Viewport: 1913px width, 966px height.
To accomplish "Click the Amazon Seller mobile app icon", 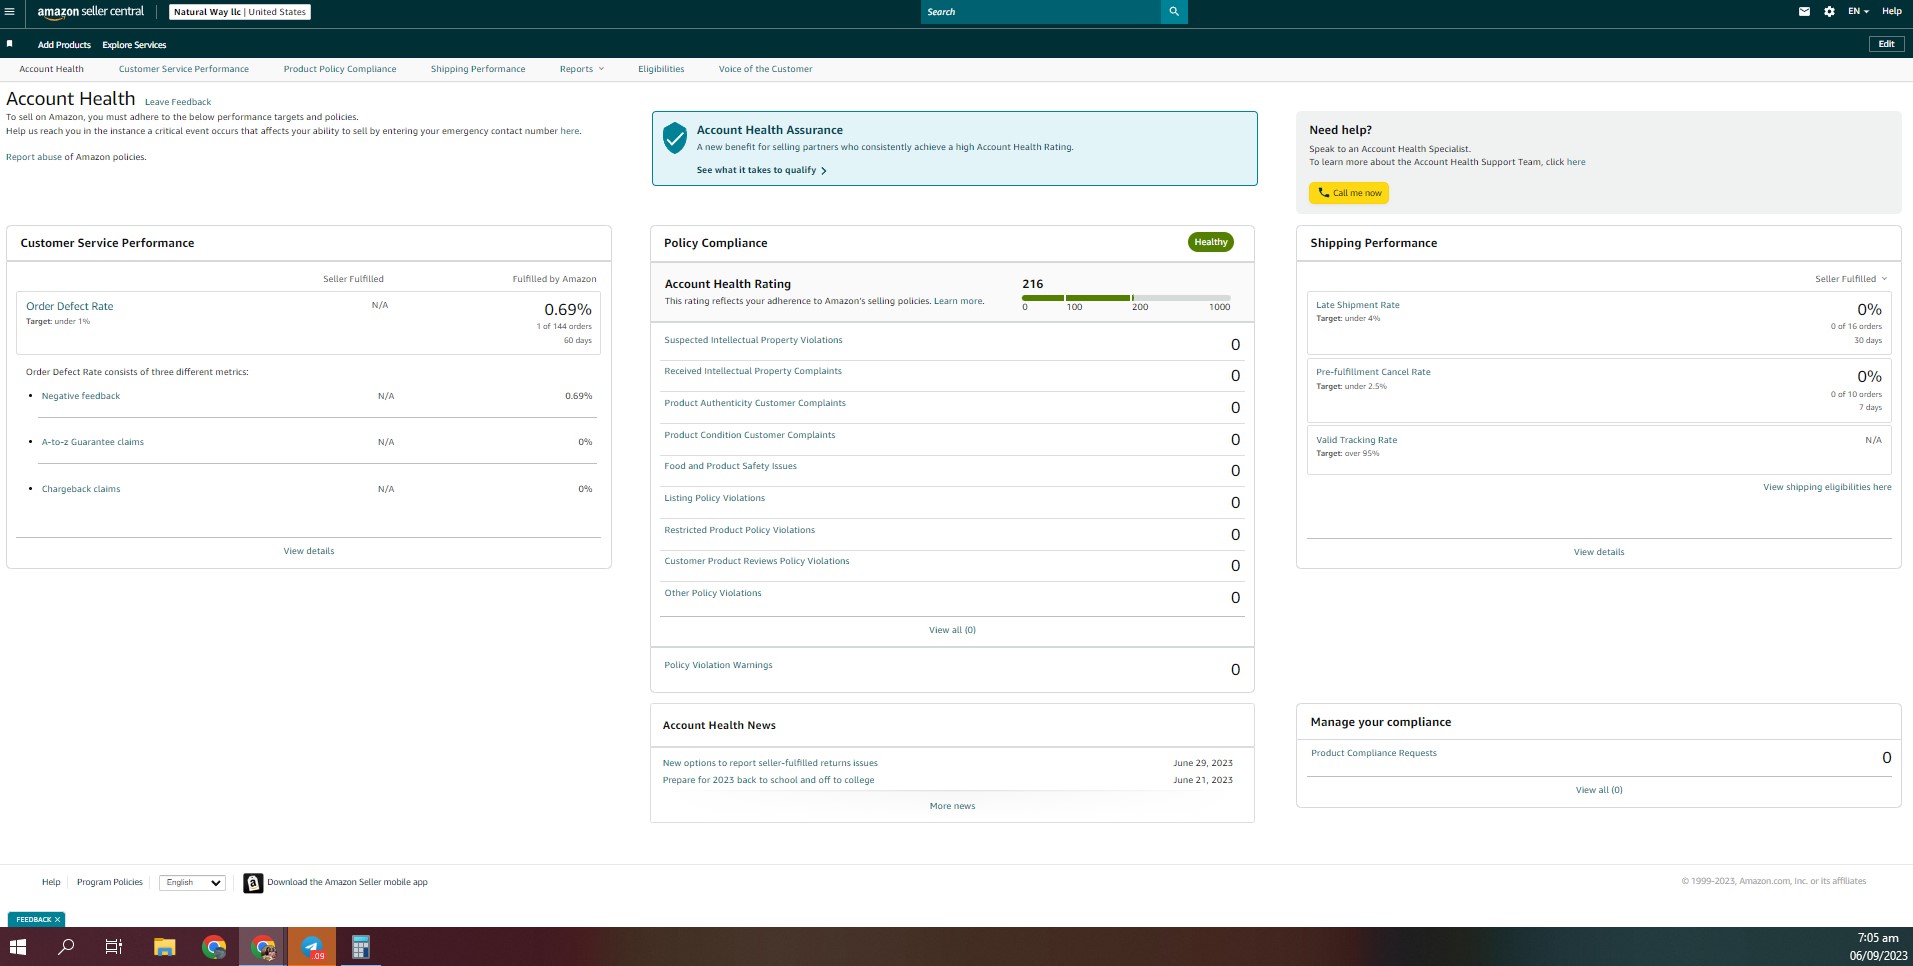I will [x=253, y=883].
